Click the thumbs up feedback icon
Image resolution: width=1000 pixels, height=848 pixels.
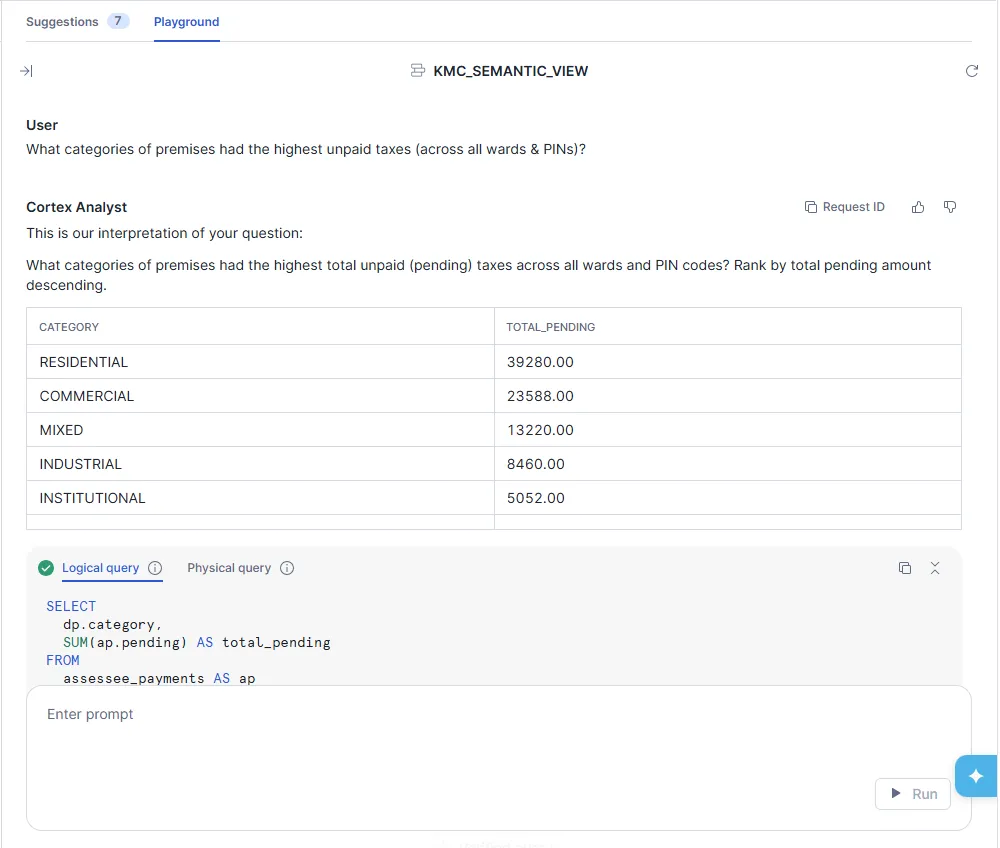click(x=918, y=207)
